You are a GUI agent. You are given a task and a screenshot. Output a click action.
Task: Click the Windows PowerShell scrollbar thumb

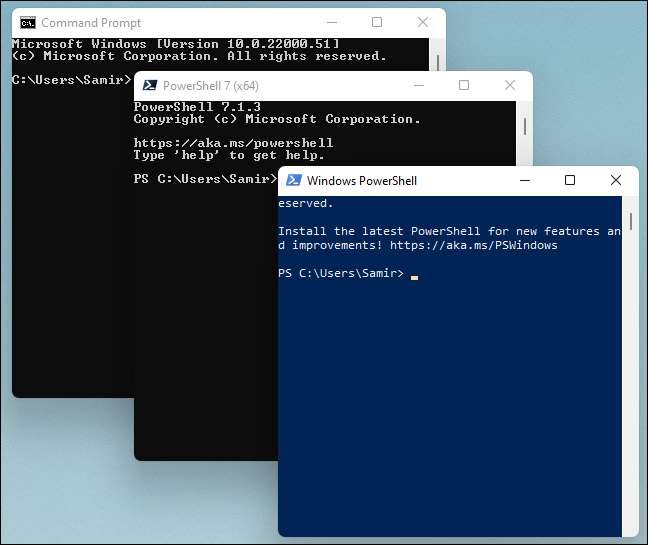(x=631, y=221)
